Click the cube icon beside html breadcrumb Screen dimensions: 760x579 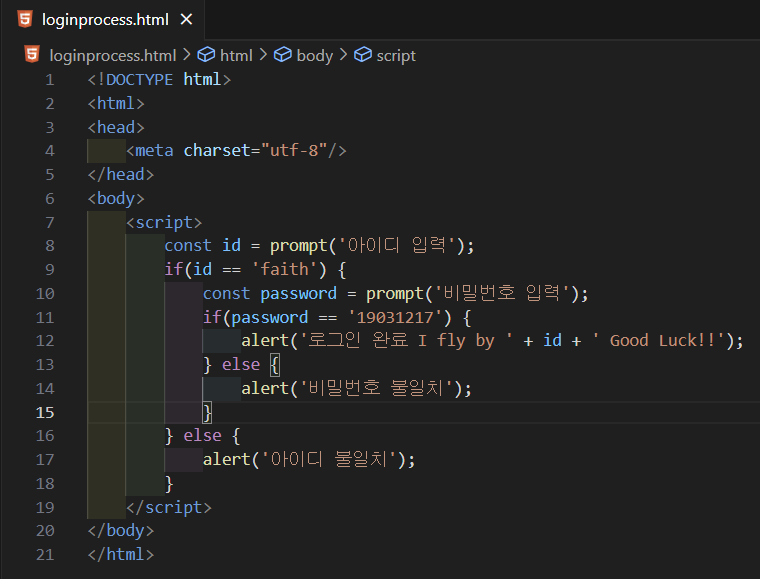click(x=206, y=54)
